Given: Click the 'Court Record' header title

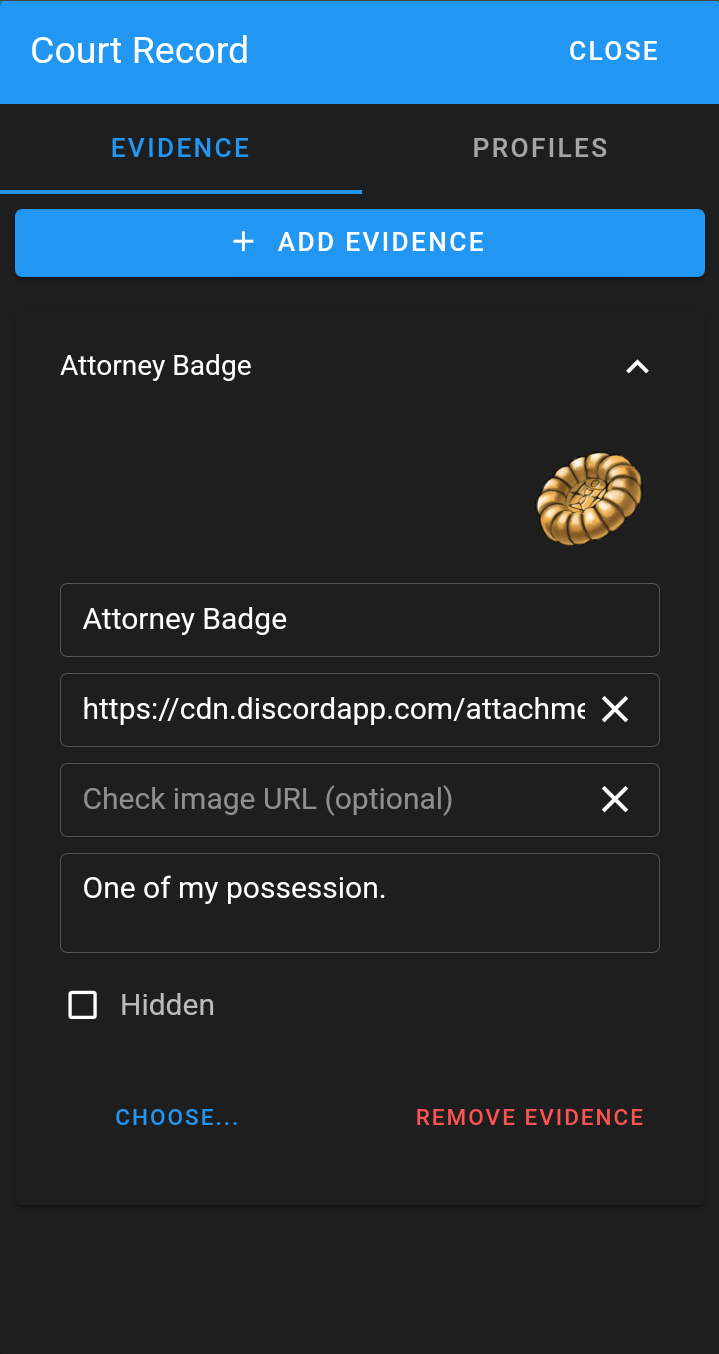Looking at the screenshot, I should point(140,51).
